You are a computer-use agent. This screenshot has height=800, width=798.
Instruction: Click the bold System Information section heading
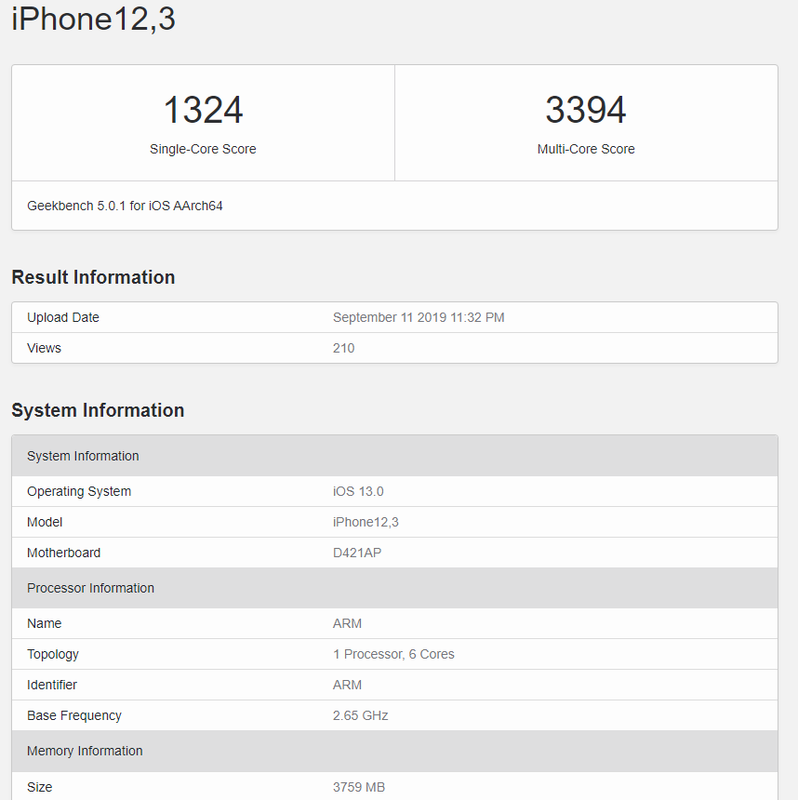click(x=98, y=410)
